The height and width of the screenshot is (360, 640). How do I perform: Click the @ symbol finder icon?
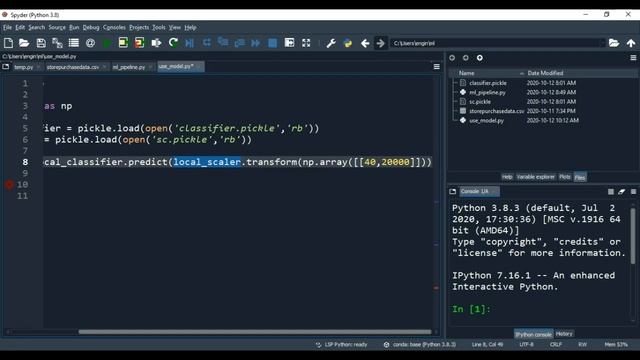90,43
